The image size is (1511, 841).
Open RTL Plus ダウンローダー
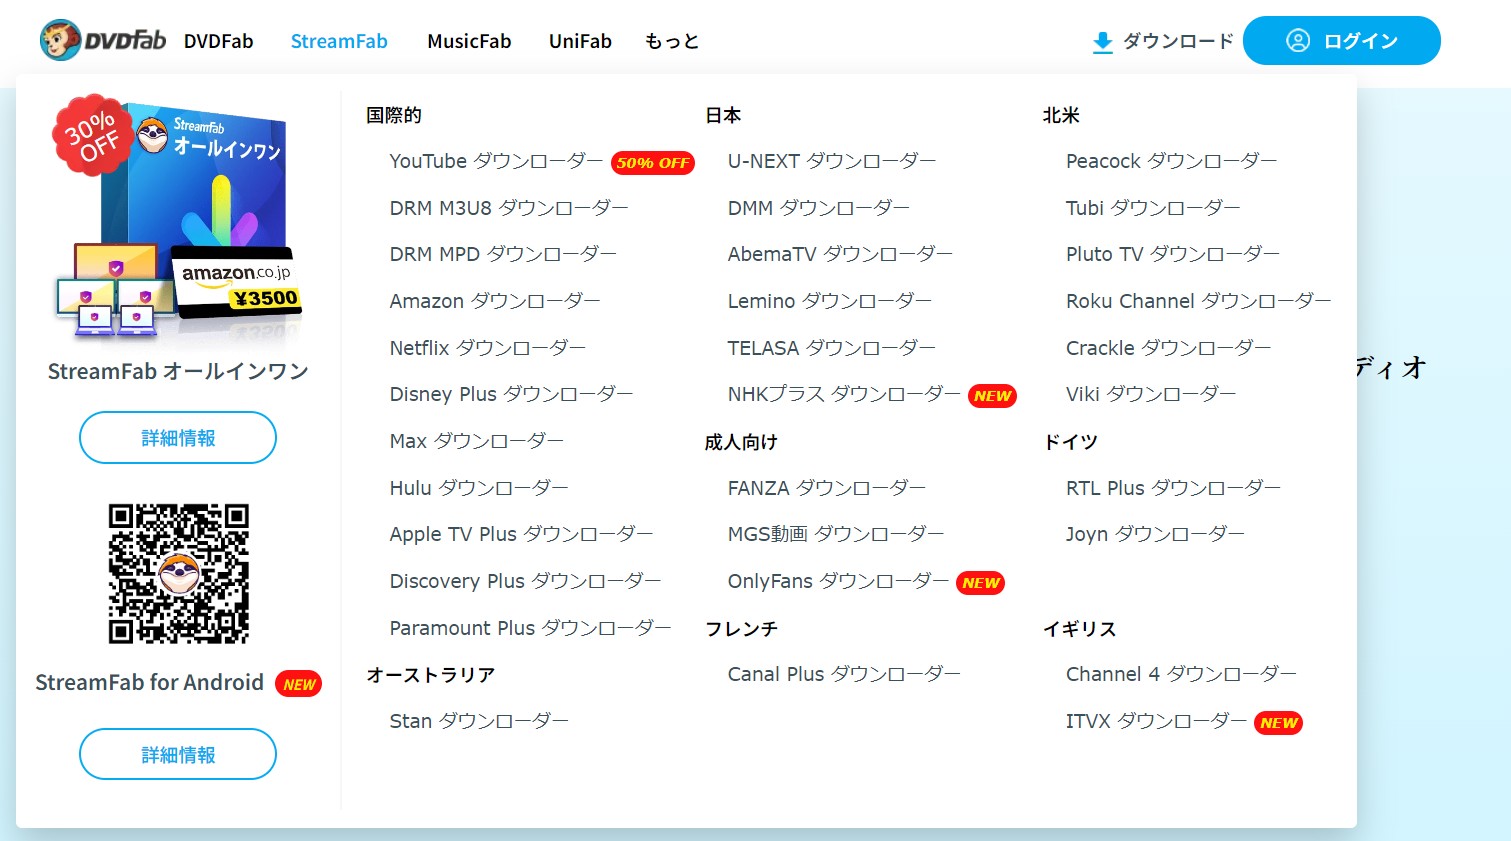point(1173,488)
